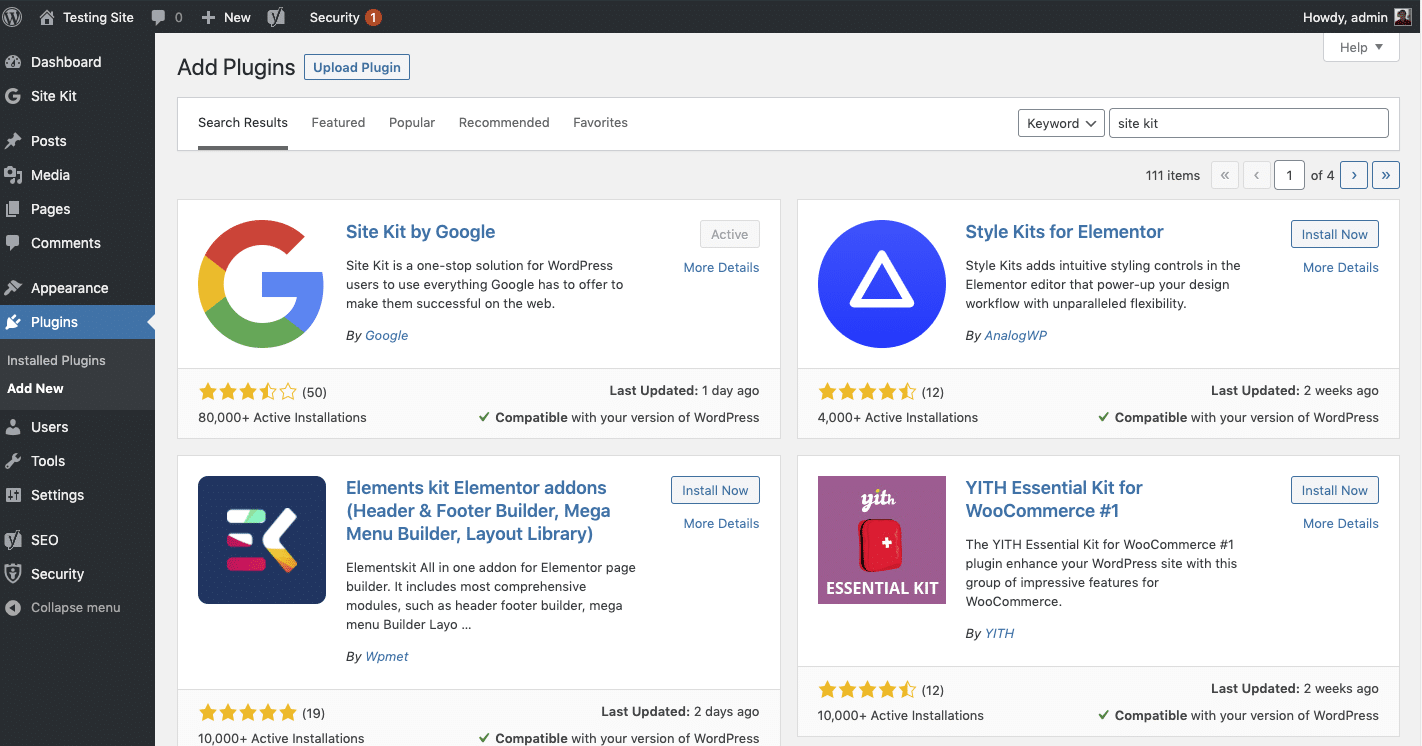
Task: Open More Details for YITH Essential Kit
Action: tap(1341, 523)
